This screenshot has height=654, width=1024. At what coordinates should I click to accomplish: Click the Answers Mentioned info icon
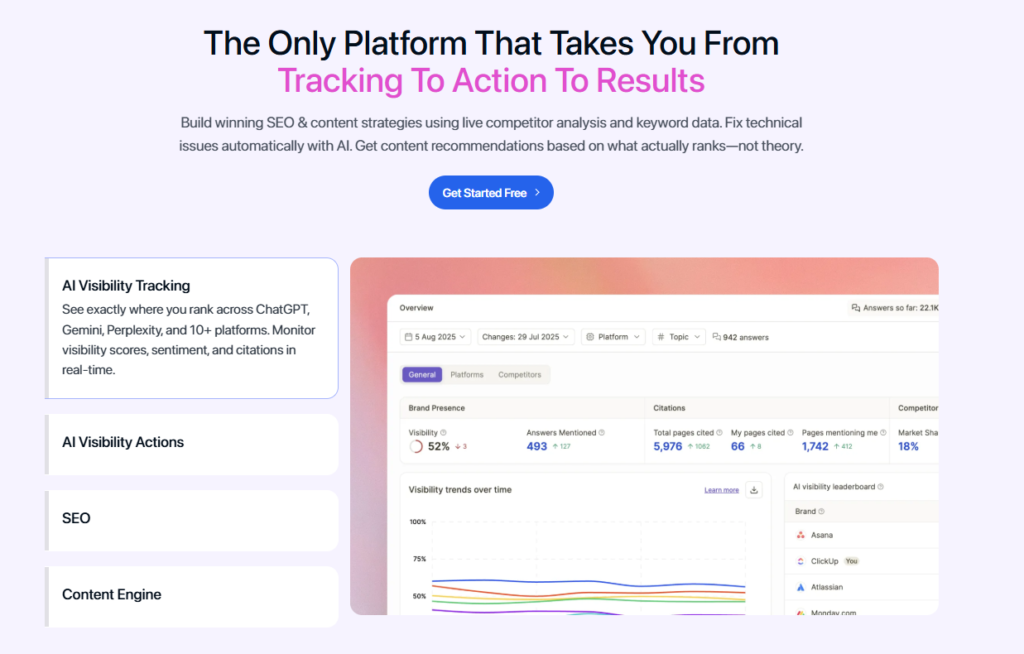(x=602, y=433)
